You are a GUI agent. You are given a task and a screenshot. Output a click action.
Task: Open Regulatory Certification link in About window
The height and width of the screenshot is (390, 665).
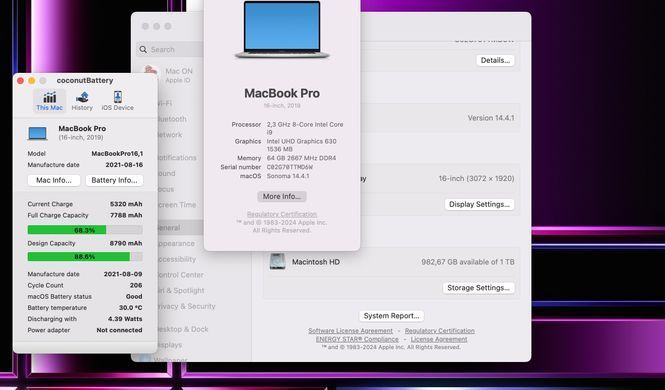(x=282, y=214)
